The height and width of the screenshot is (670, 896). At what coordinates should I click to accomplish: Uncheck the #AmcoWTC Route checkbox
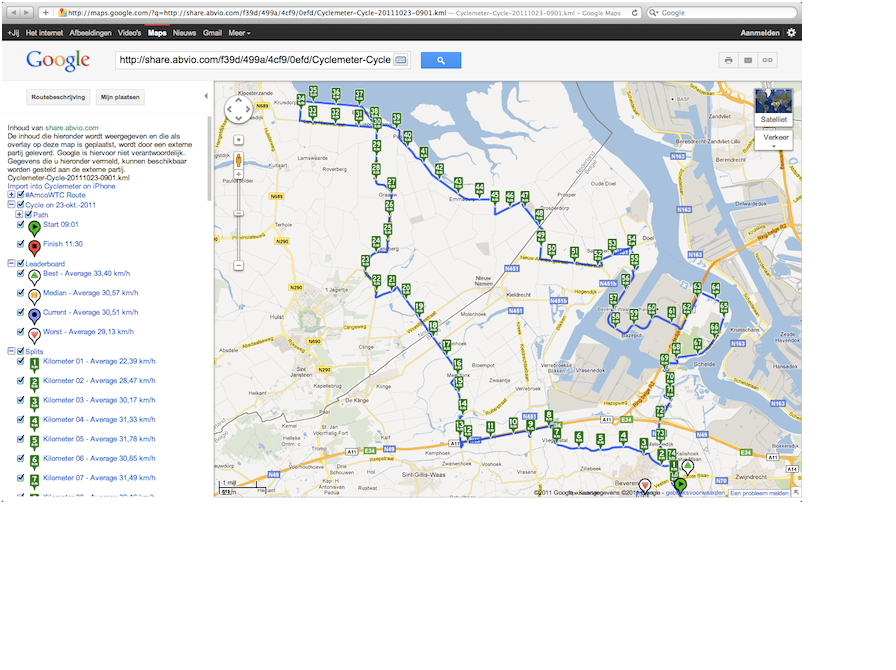(x=21, y=195)
